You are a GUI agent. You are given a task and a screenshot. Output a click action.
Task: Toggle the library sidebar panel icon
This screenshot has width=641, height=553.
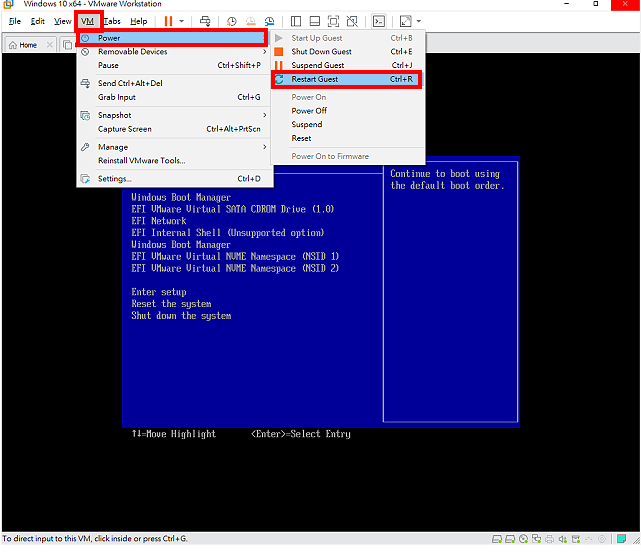point(296,21)
